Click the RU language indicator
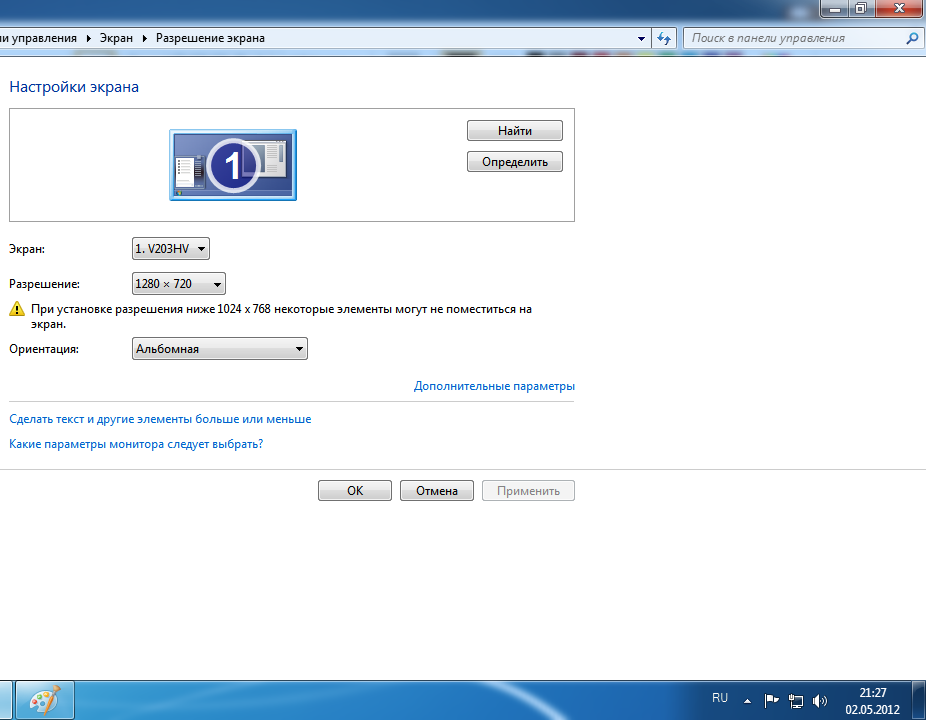The height and width of the screenshot is (720, 926). pyautogui.click(x=720, y=698)
